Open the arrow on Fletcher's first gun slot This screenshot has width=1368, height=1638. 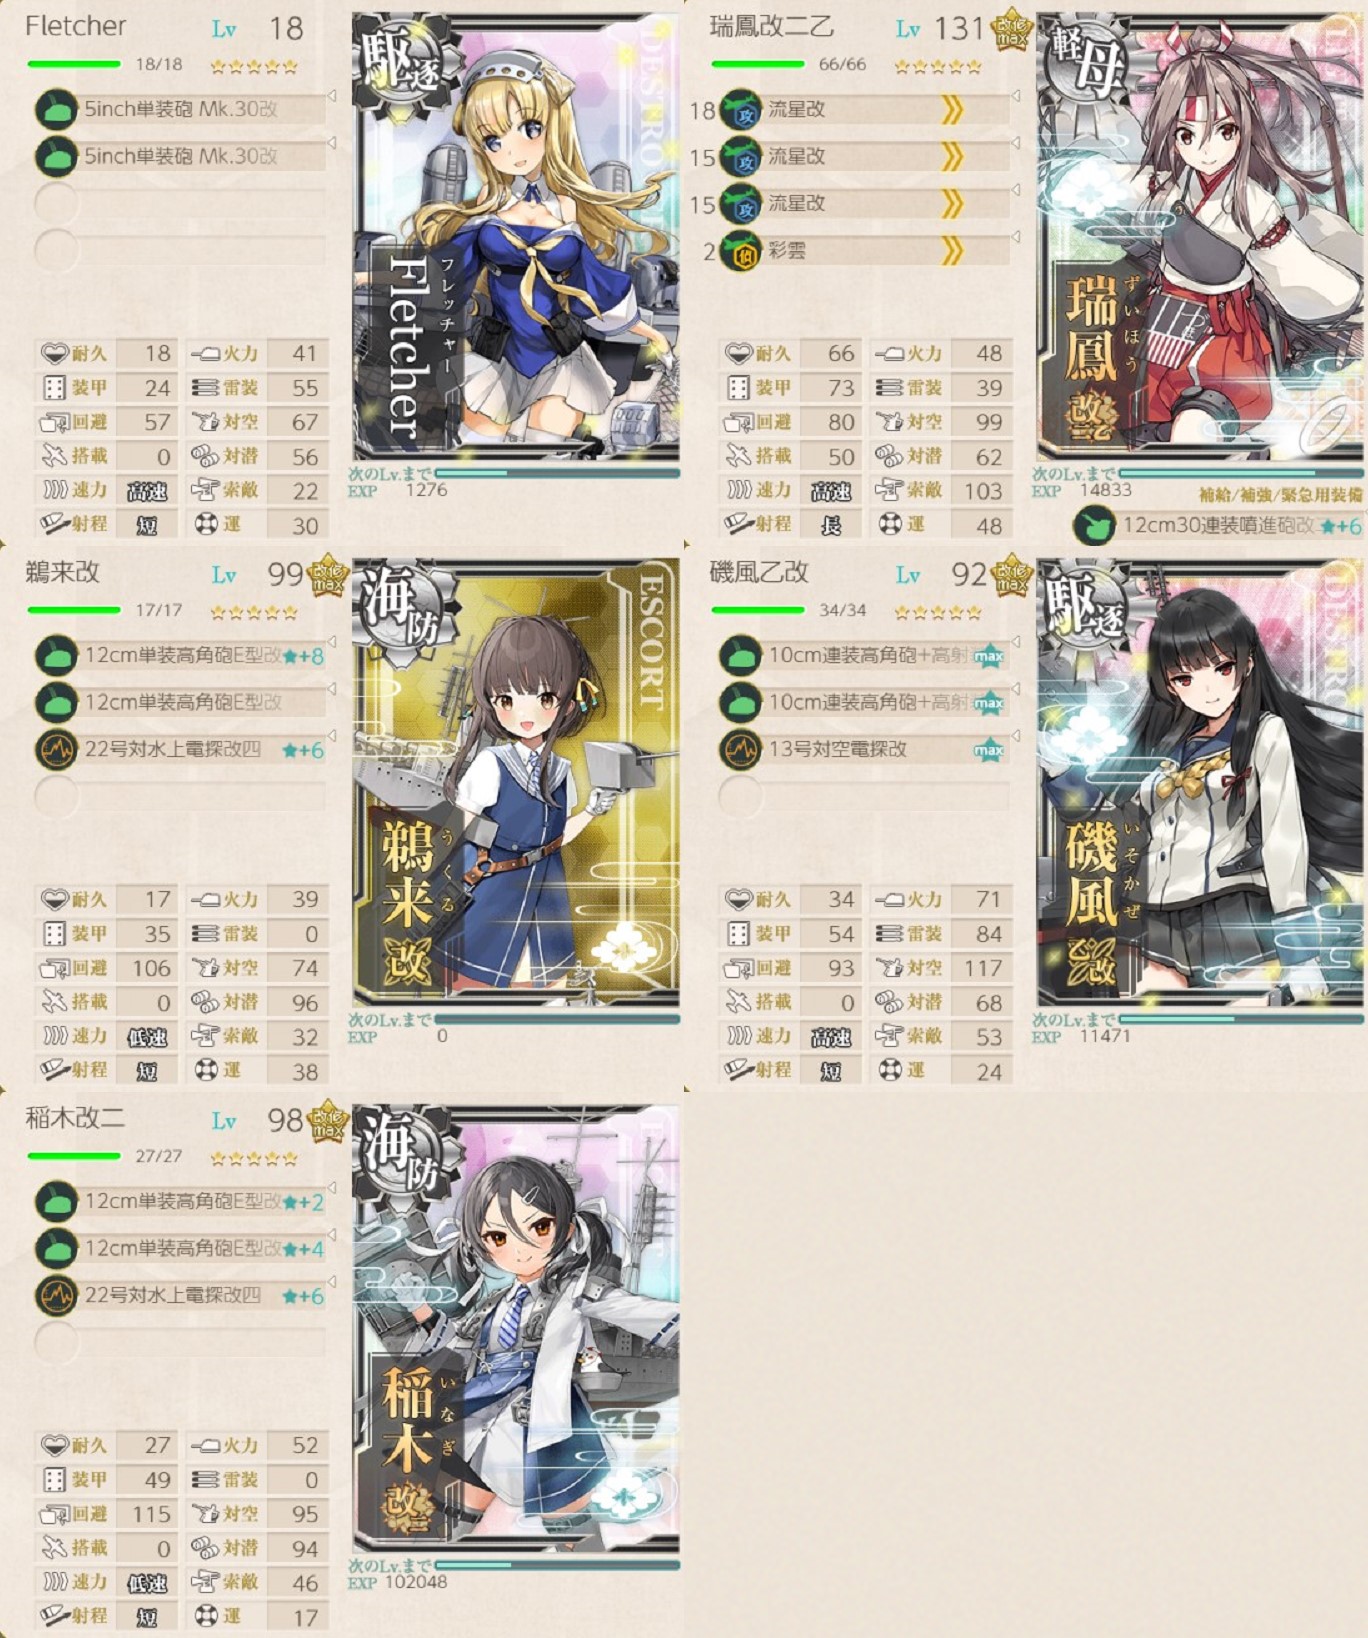click(331, 96)
